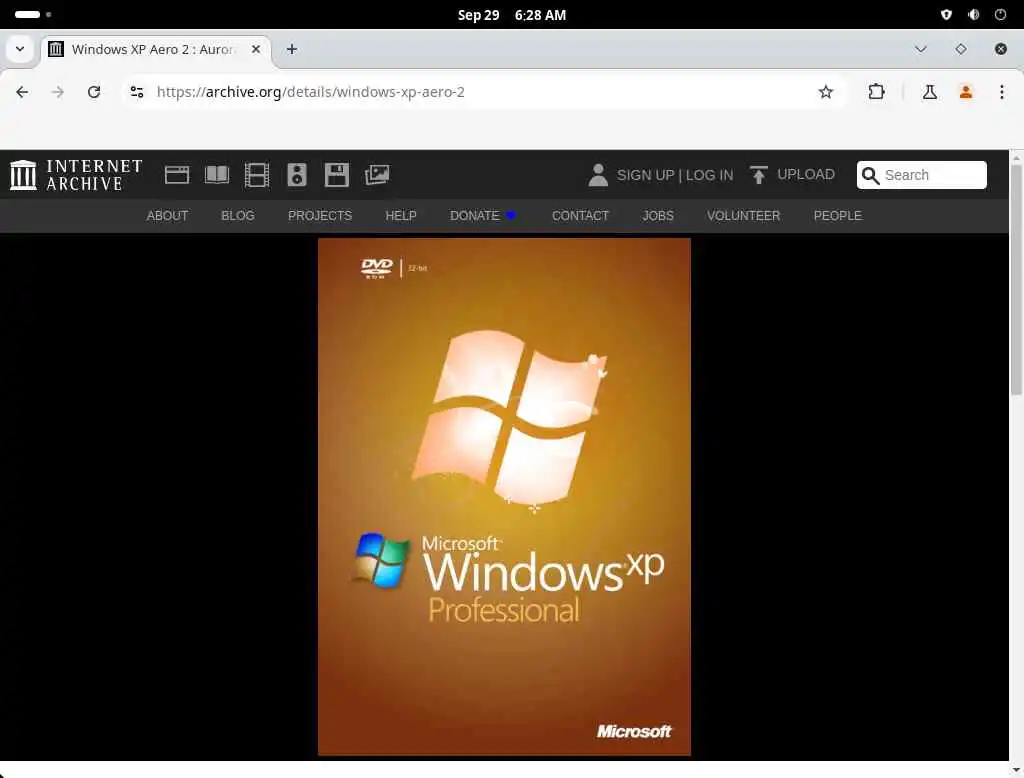Screen dimensions: 1024x778
Task: Bookmark this page with the star icon
Action: pos(825,92)
